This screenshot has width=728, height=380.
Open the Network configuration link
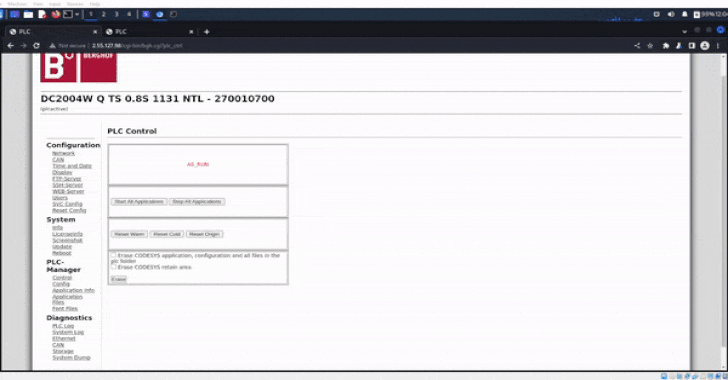point(63,153)
